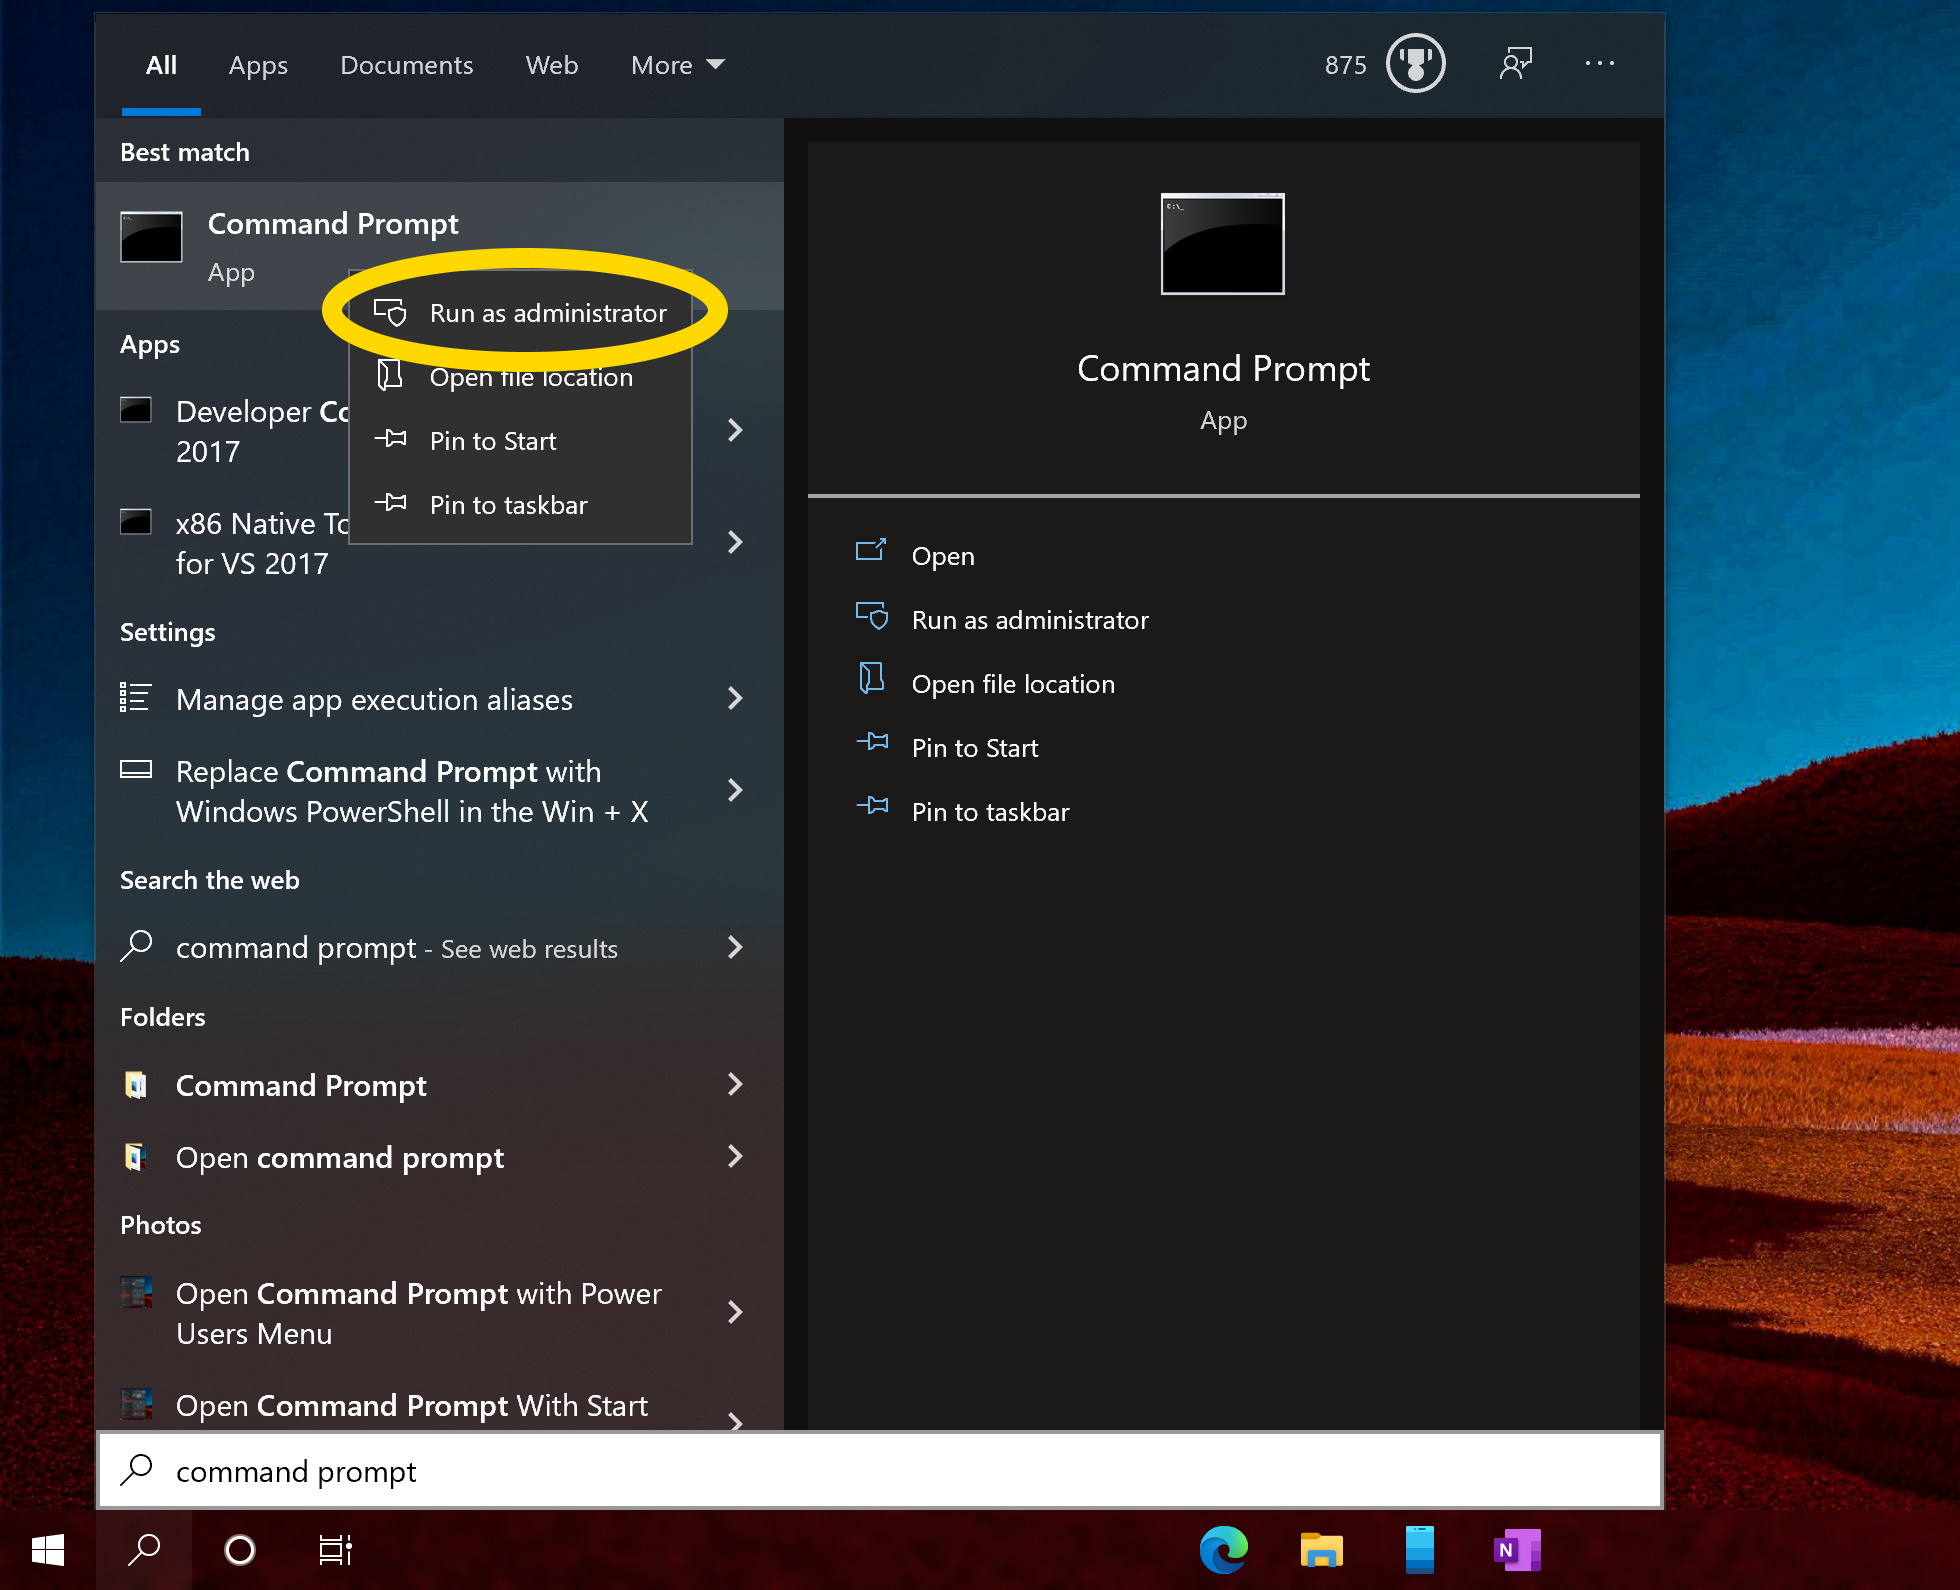The height and width of the screenshot is (1590, 1960).
Task: Select the circled Run as administrator context option
Action: click(x=548, y=312)
